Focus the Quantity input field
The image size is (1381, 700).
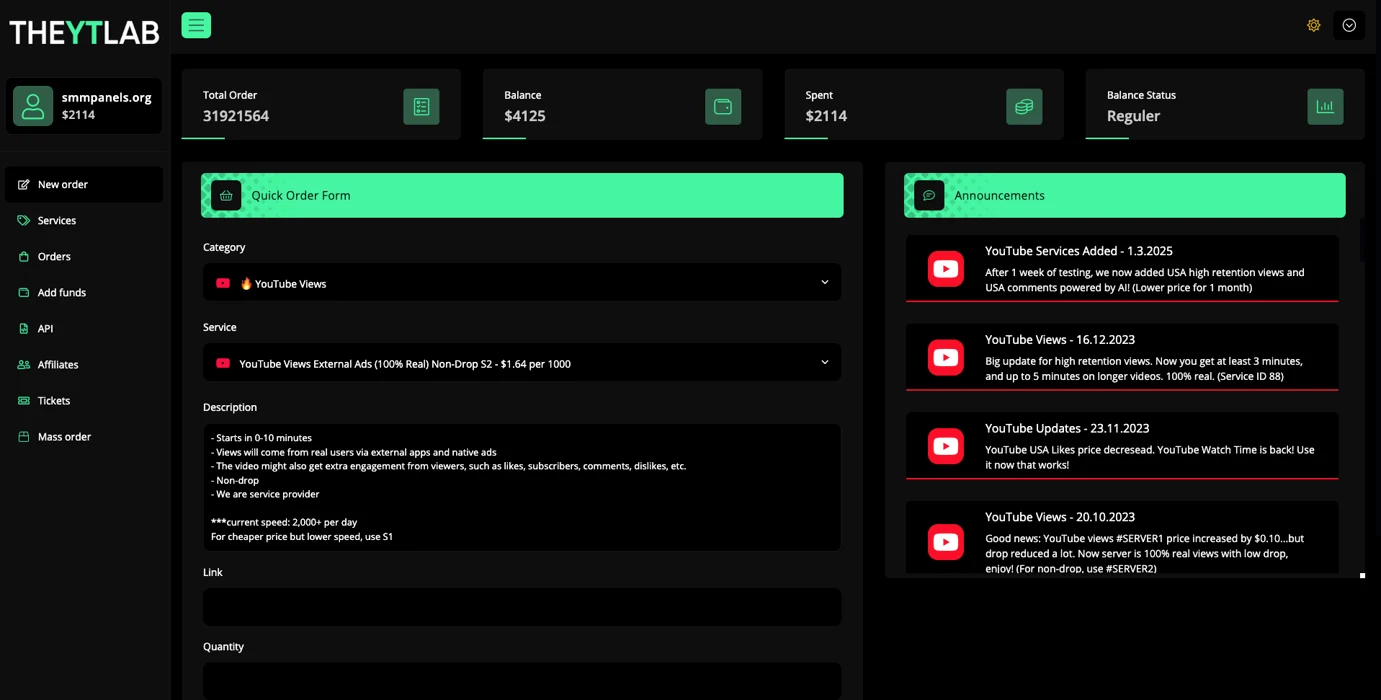point(521,680)
